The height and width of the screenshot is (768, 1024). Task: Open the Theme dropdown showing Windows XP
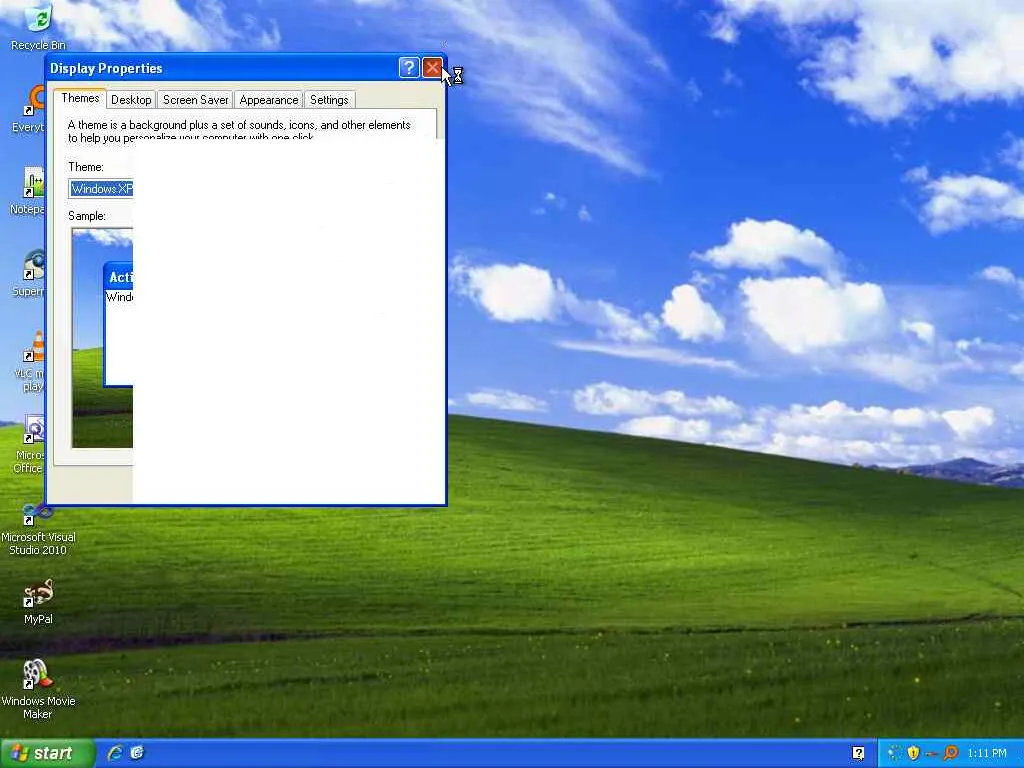(101, 189)
